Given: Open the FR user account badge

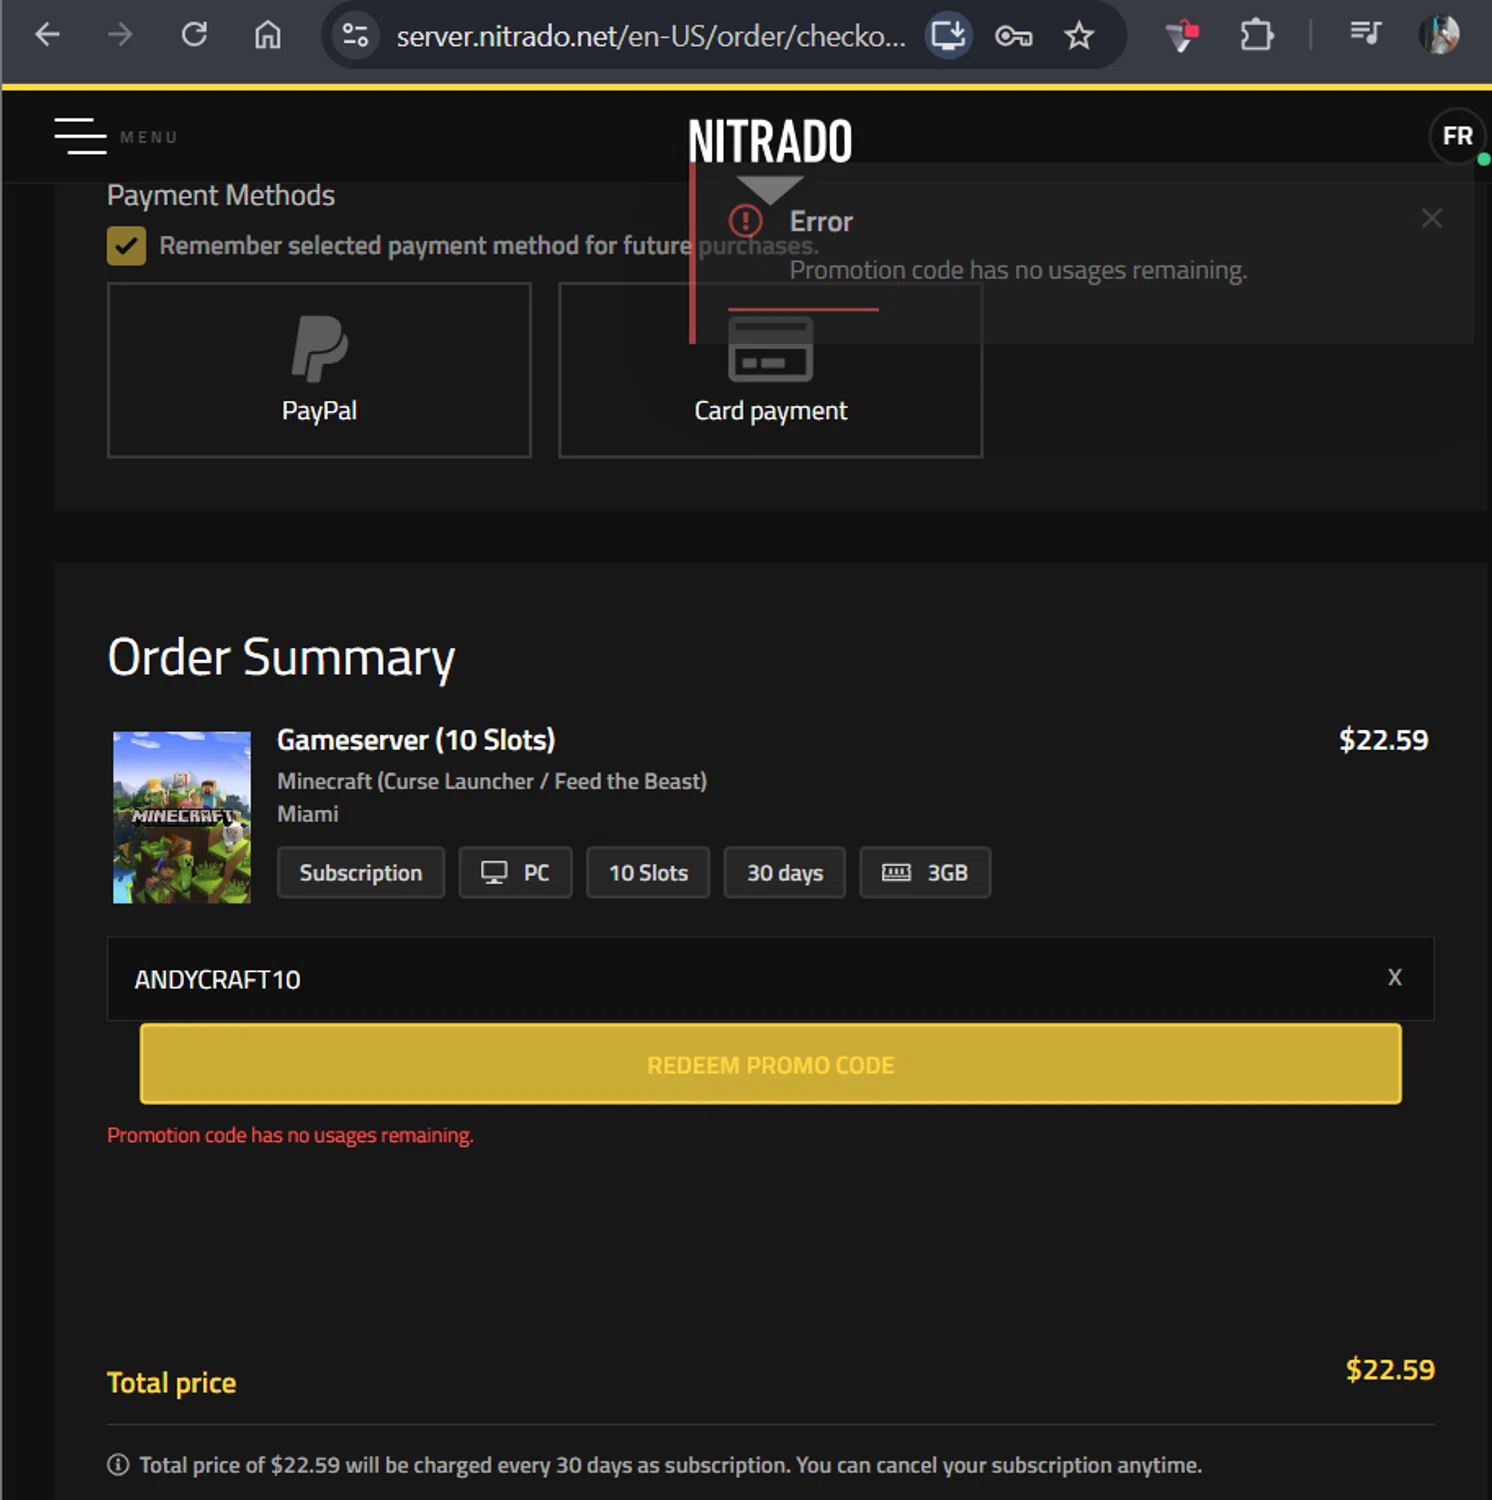Looking at the screenshot, I should (1457, 136).
